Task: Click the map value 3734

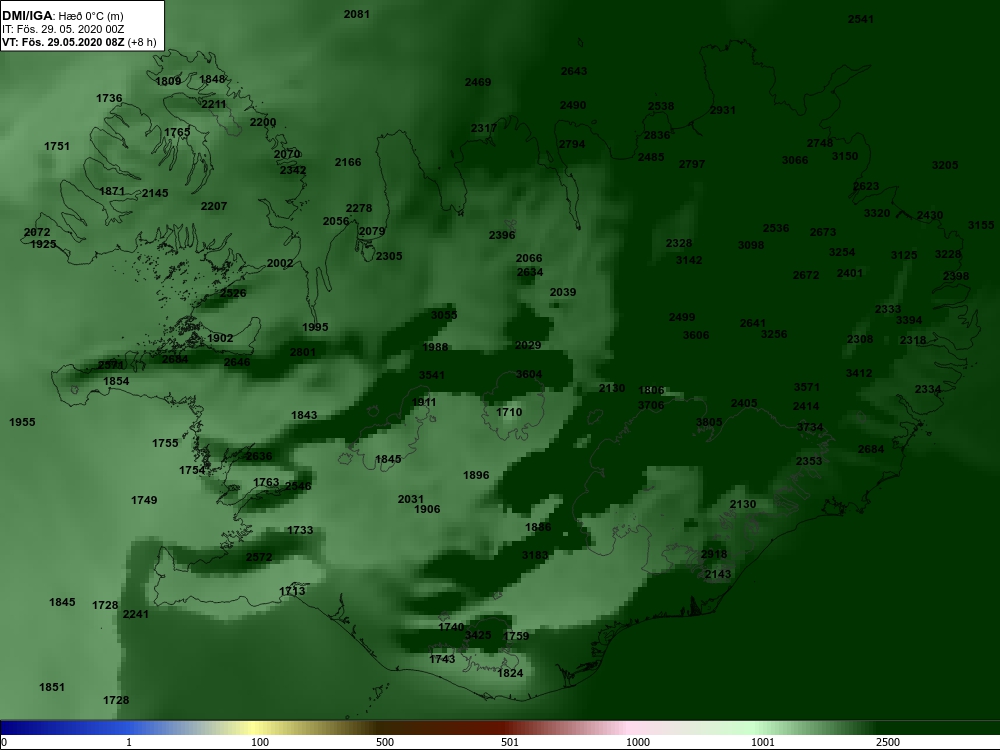Action: point(810,427)
